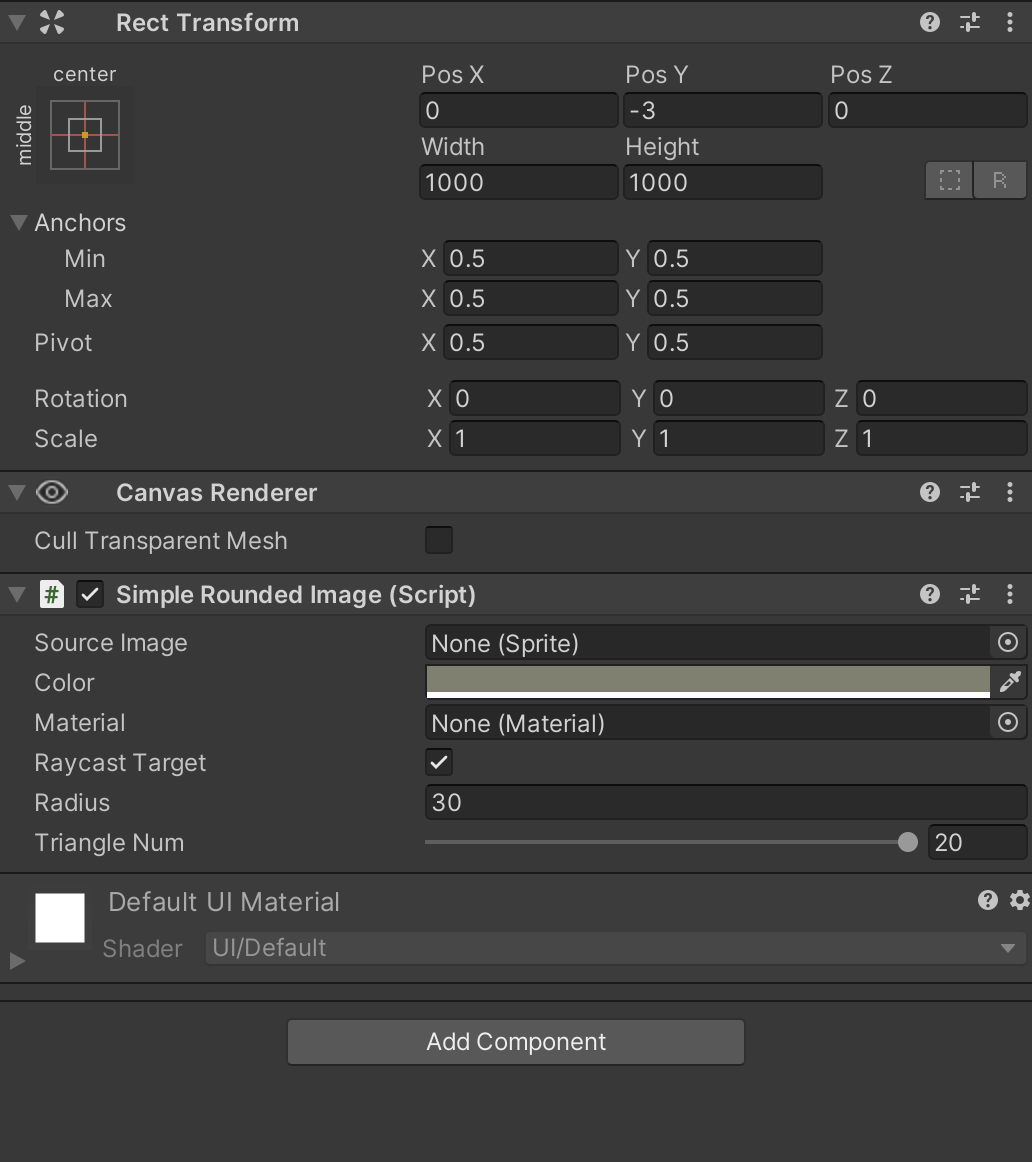1032x1162 pixels.
Task: Open Rect Transform presets icon
Action: (968, 22)
